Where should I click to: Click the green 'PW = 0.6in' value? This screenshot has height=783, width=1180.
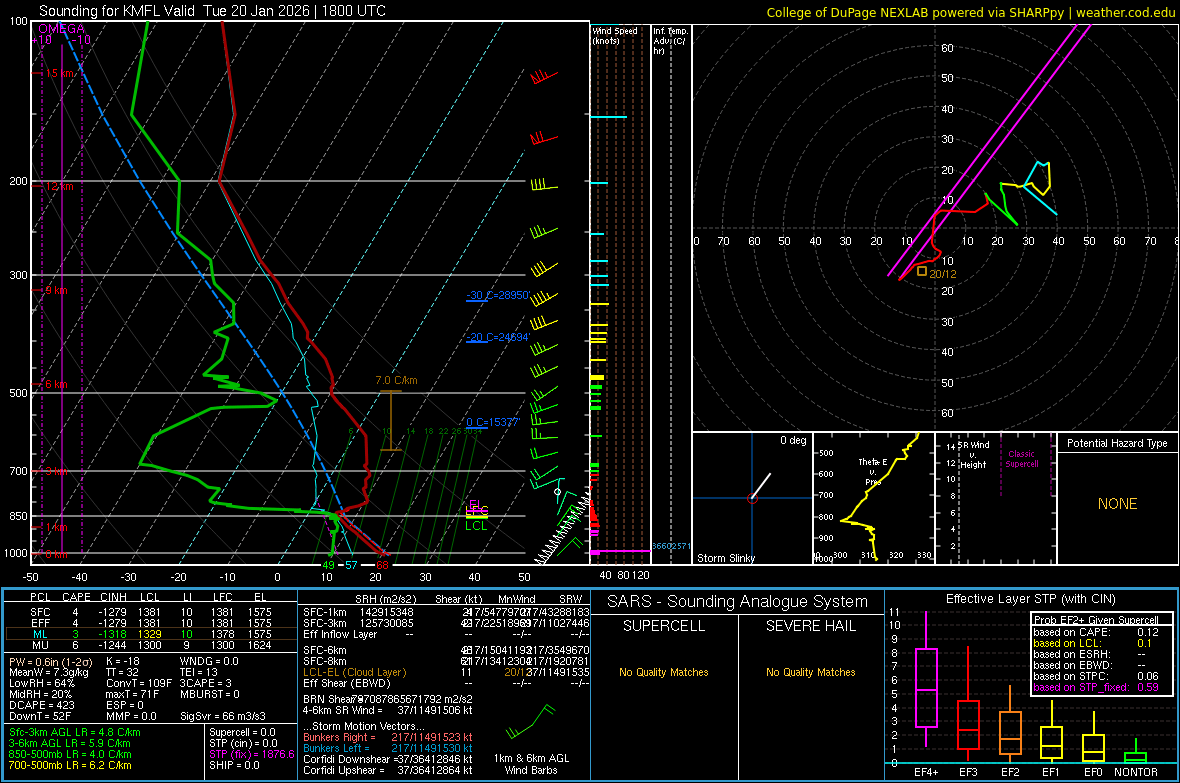(x=52, y=661)
